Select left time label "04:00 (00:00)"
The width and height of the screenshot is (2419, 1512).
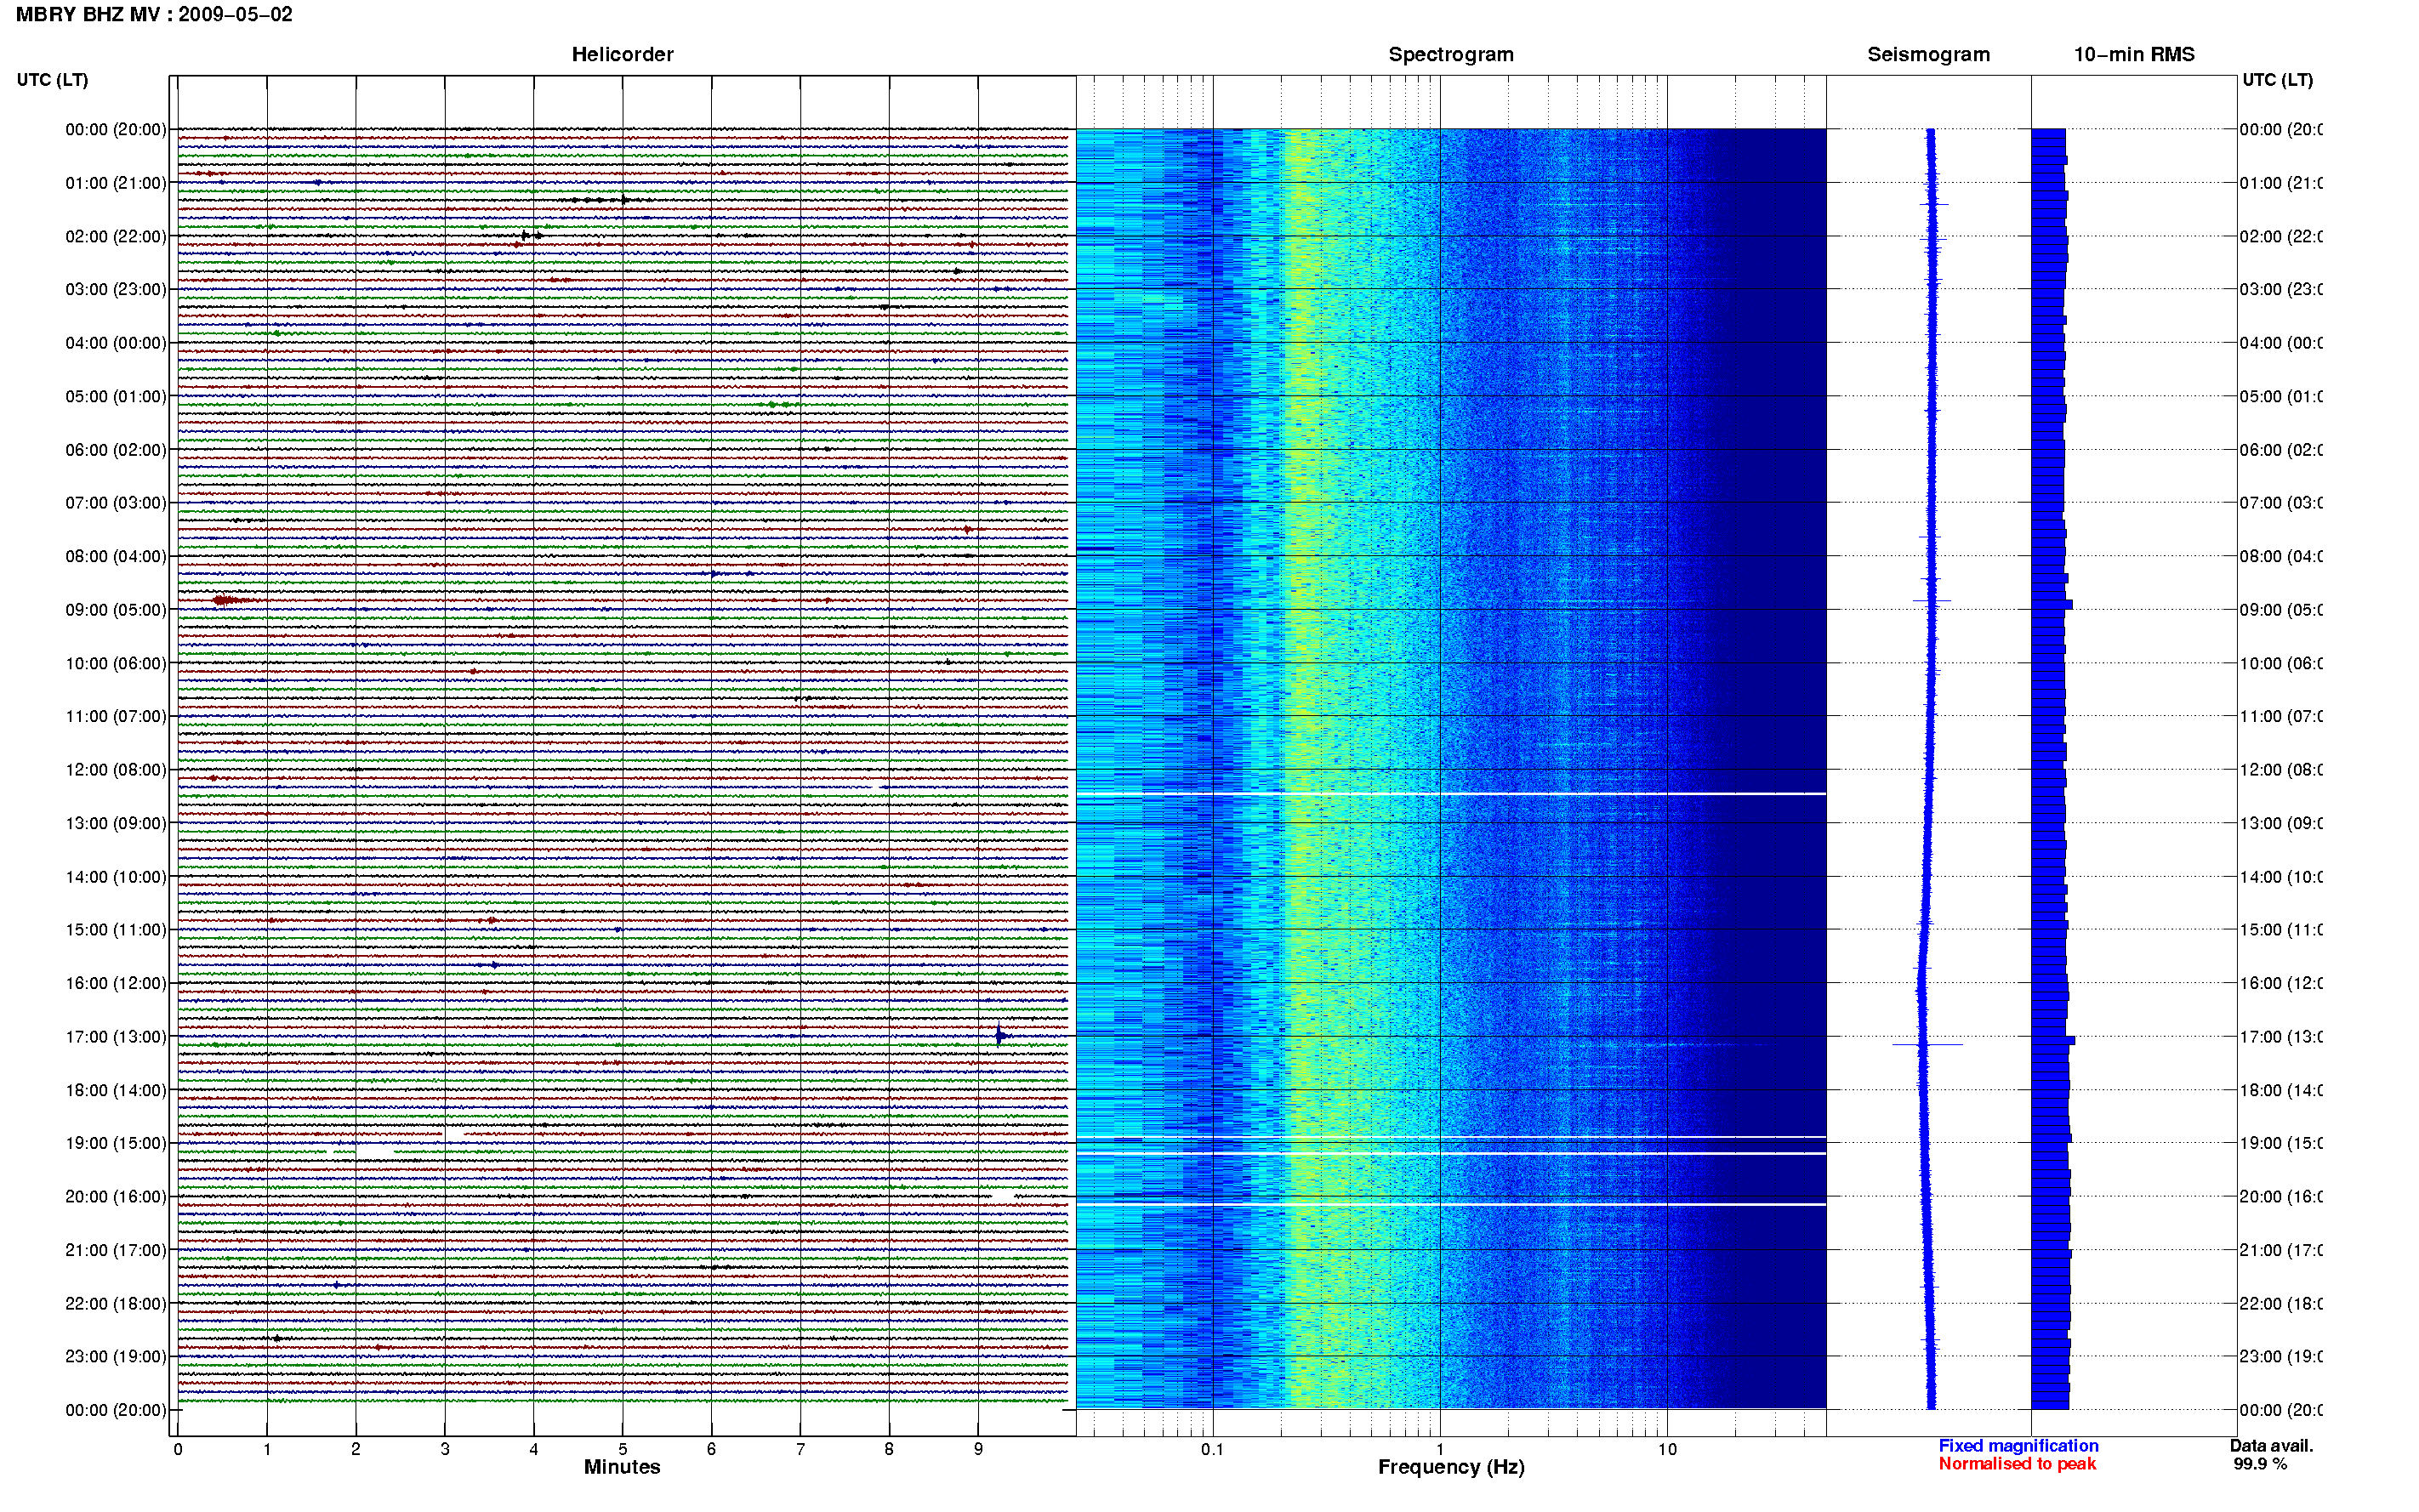point(115,343)
